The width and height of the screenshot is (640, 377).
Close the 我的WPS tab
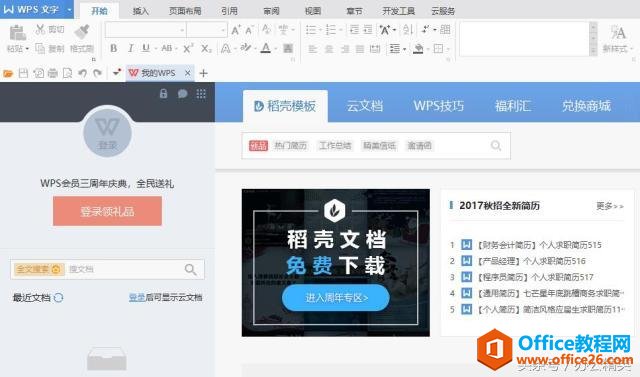coord(188,73)
